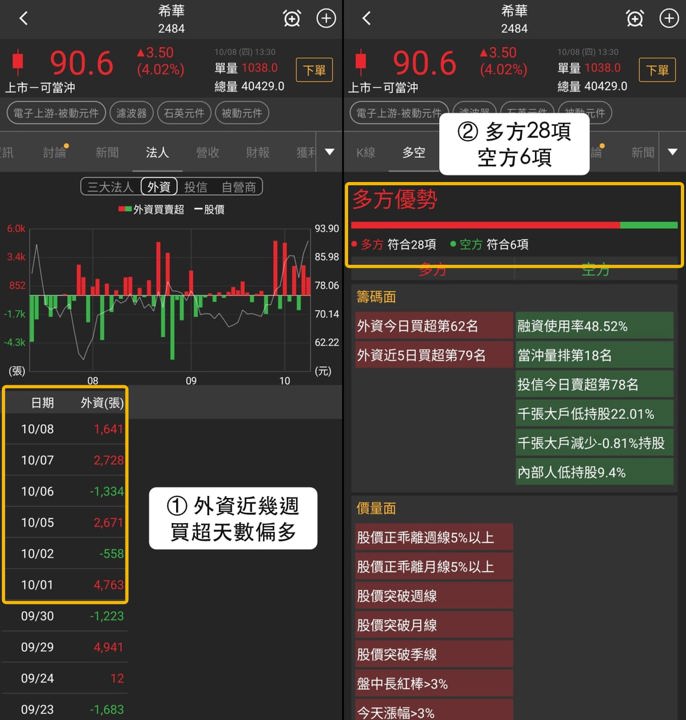Select the 10/08 row
This screenshot has height=720, width=686.
click(66, 429)
